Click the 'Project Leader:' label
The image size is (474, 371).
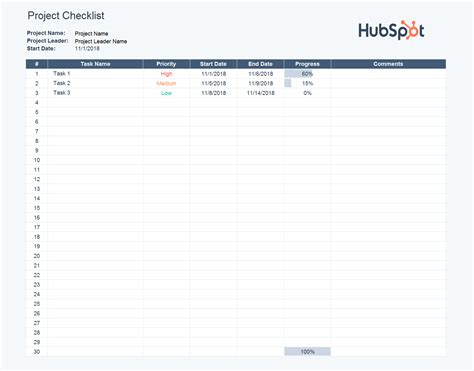pyautogui.click(x=48, y=41)
